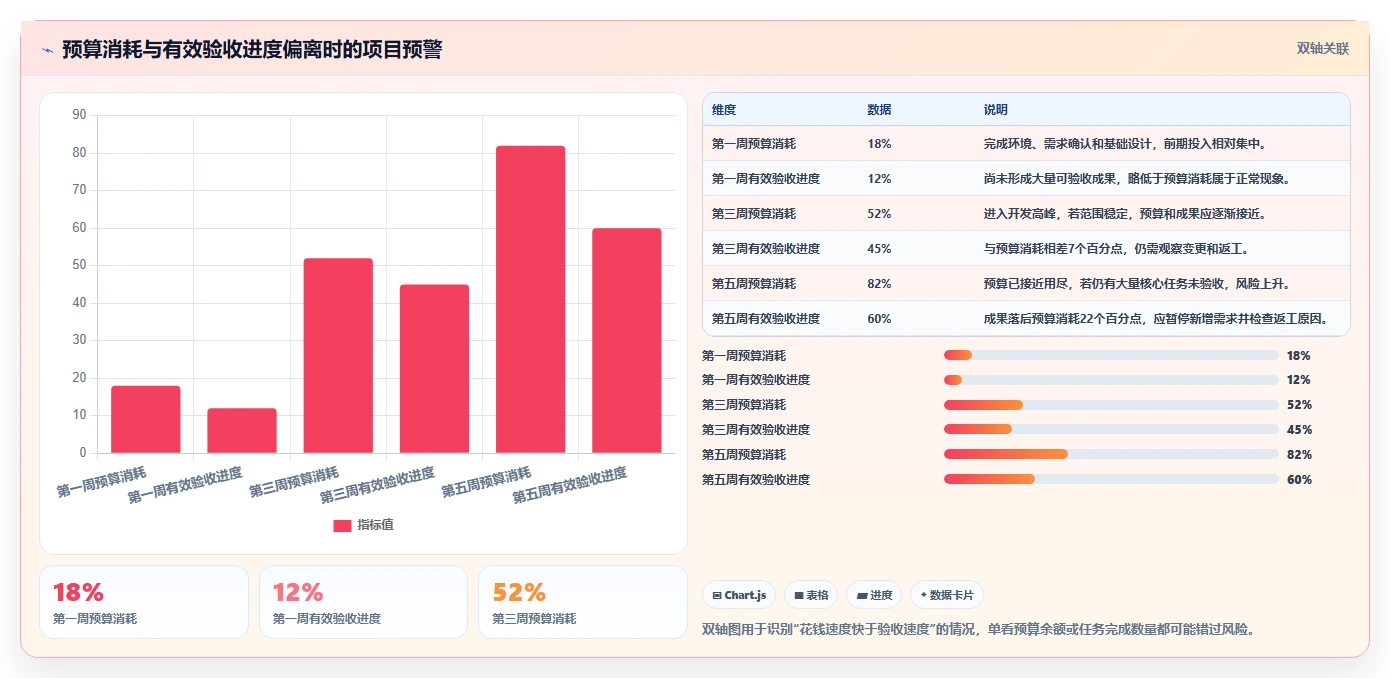Click the 第一周有效验收进度 progress bar at 12%
Screen dimensions: 1390x678
coord(1111,380)
